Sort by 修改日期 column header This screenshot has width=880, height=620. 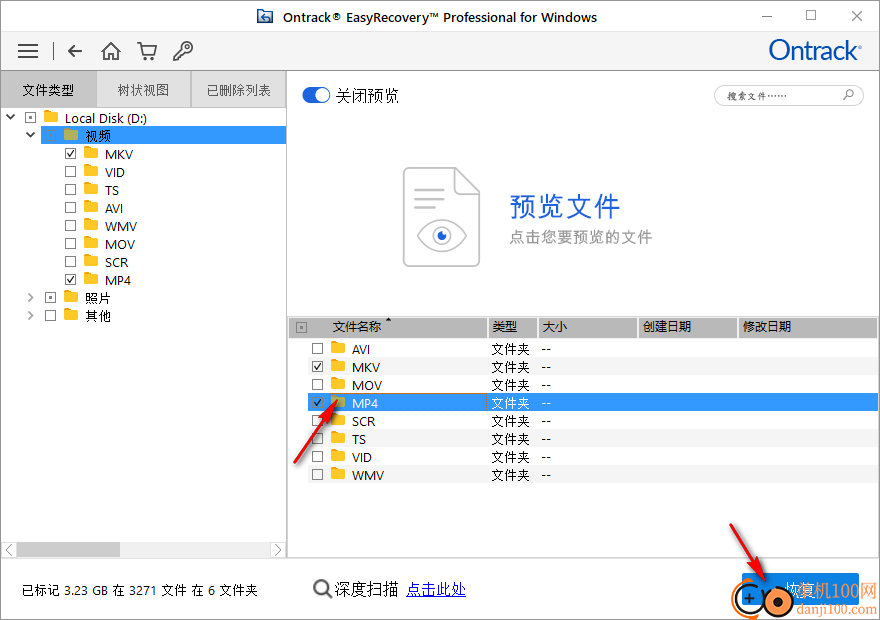(x=807, y=327)
